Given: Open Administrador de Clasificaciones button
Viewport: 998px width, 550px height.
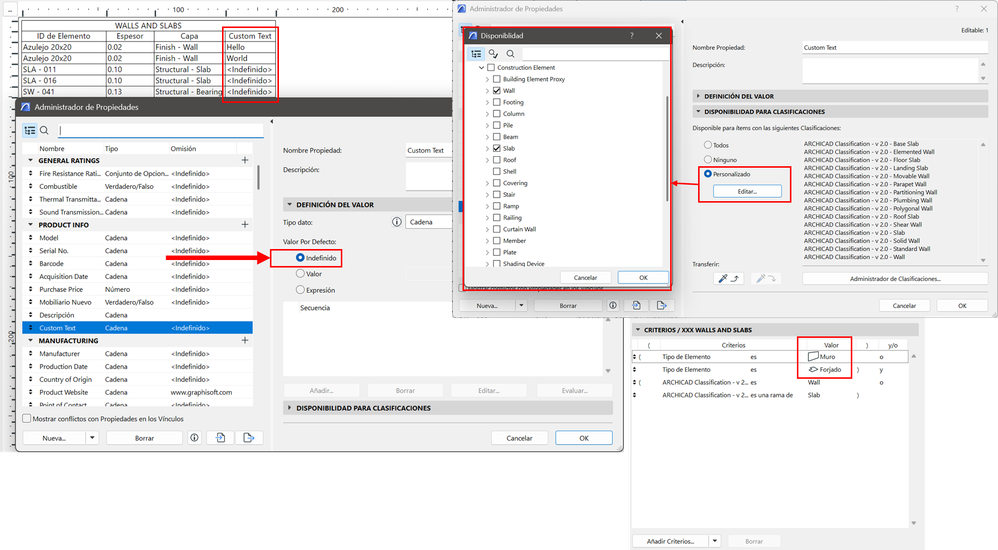Looking at the screenshot, I should (895, 279).
